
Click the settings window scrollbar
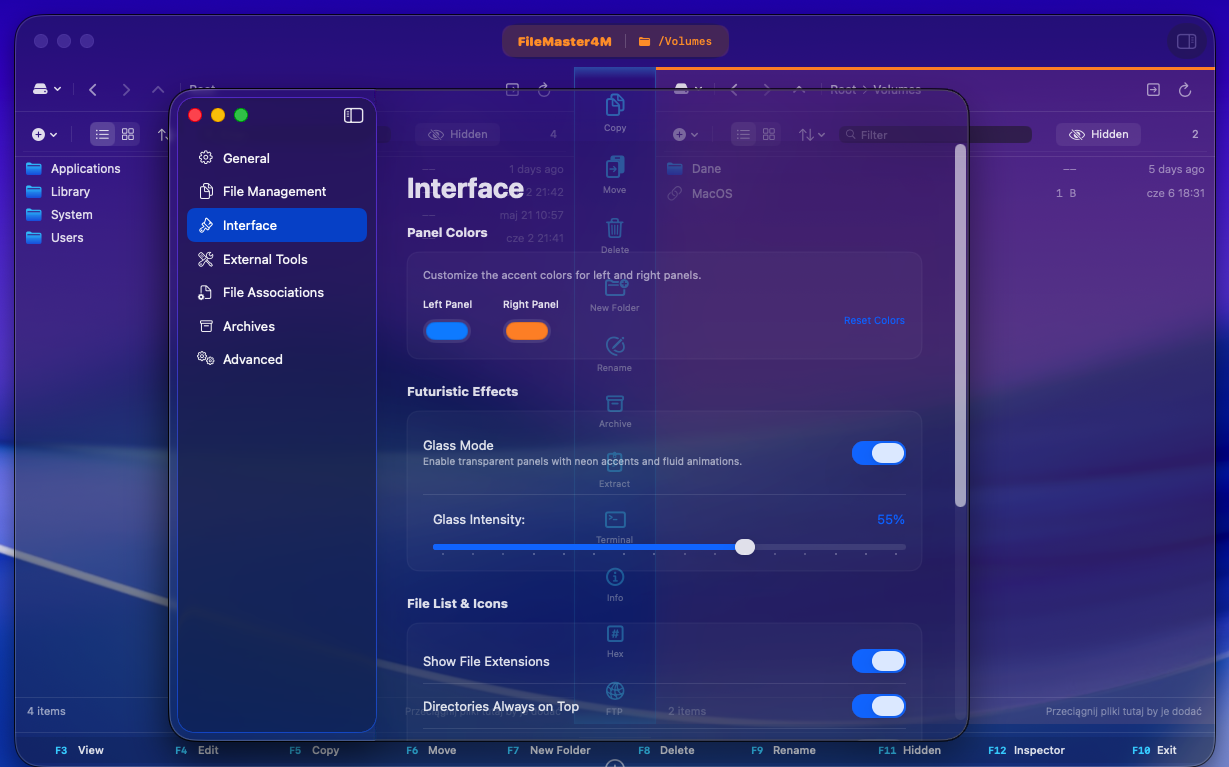coord(960,325)
